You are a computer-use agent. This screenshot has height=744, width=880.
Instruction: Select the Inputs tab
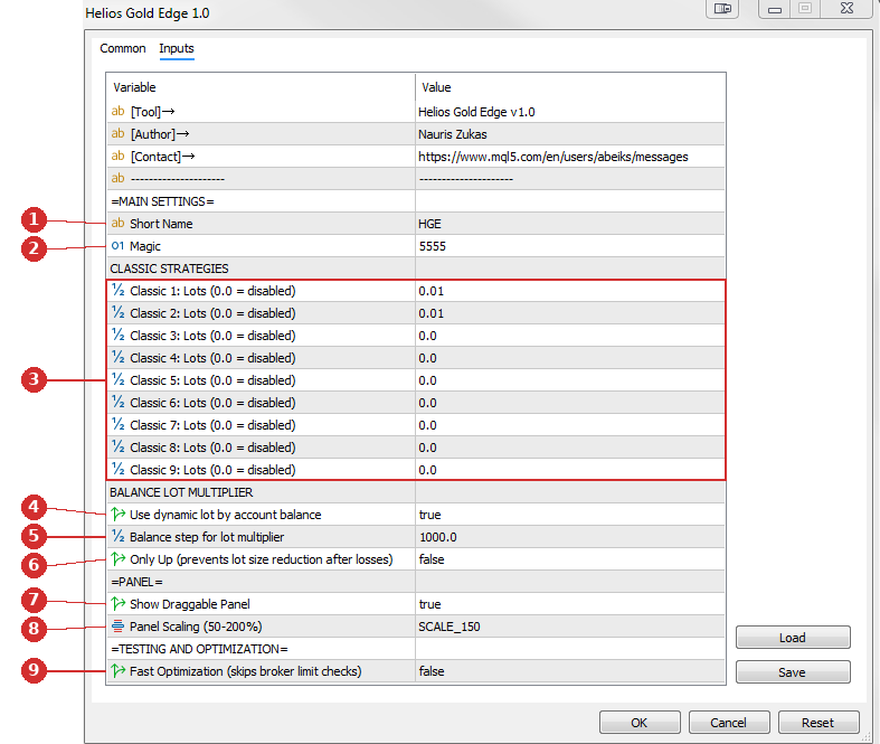coord(176,49)
